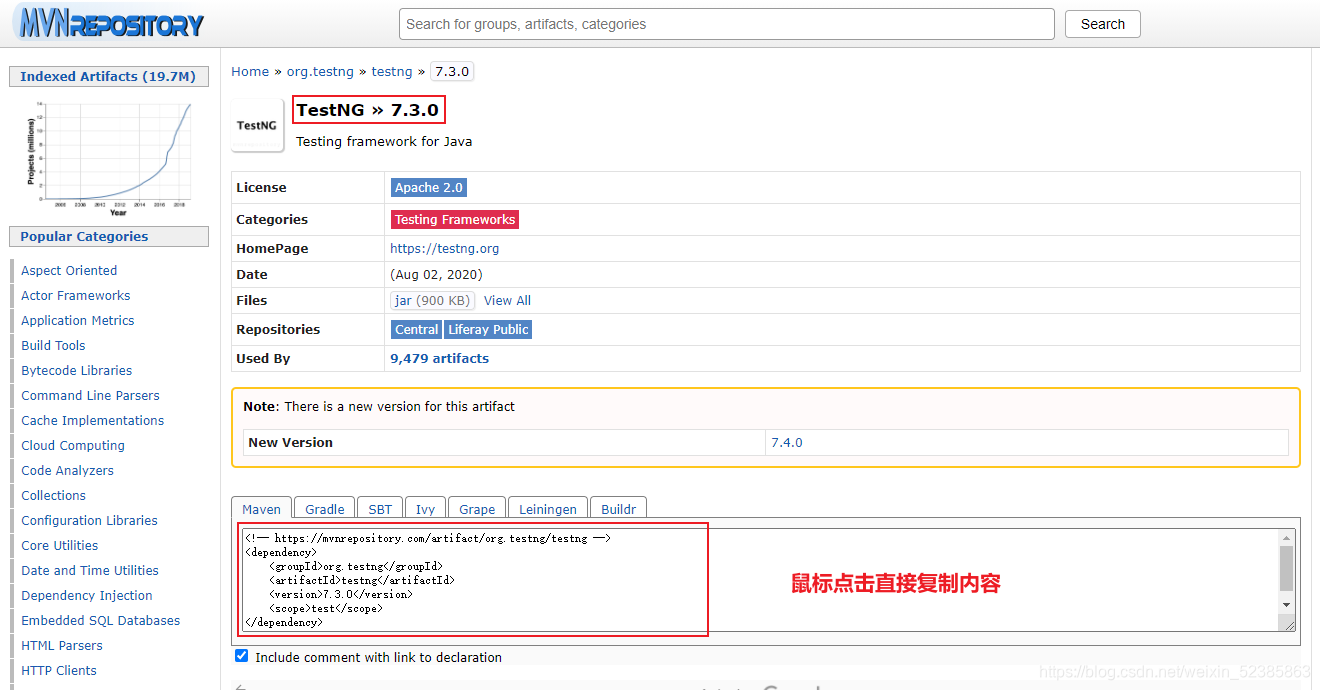
Task: Click the Search button
Action: 1103,24
